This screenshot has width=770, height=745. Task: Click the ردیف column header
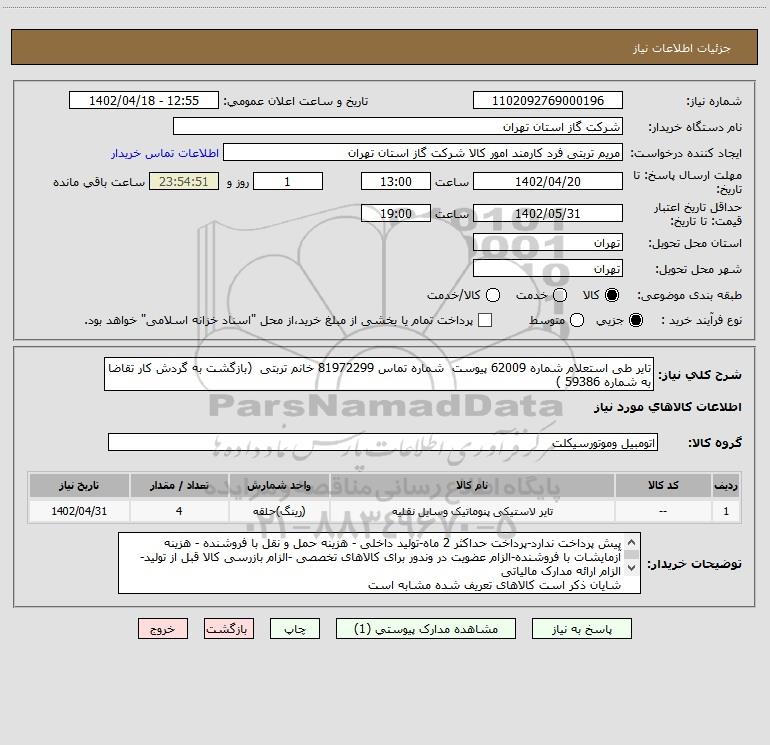click(726, 485)
